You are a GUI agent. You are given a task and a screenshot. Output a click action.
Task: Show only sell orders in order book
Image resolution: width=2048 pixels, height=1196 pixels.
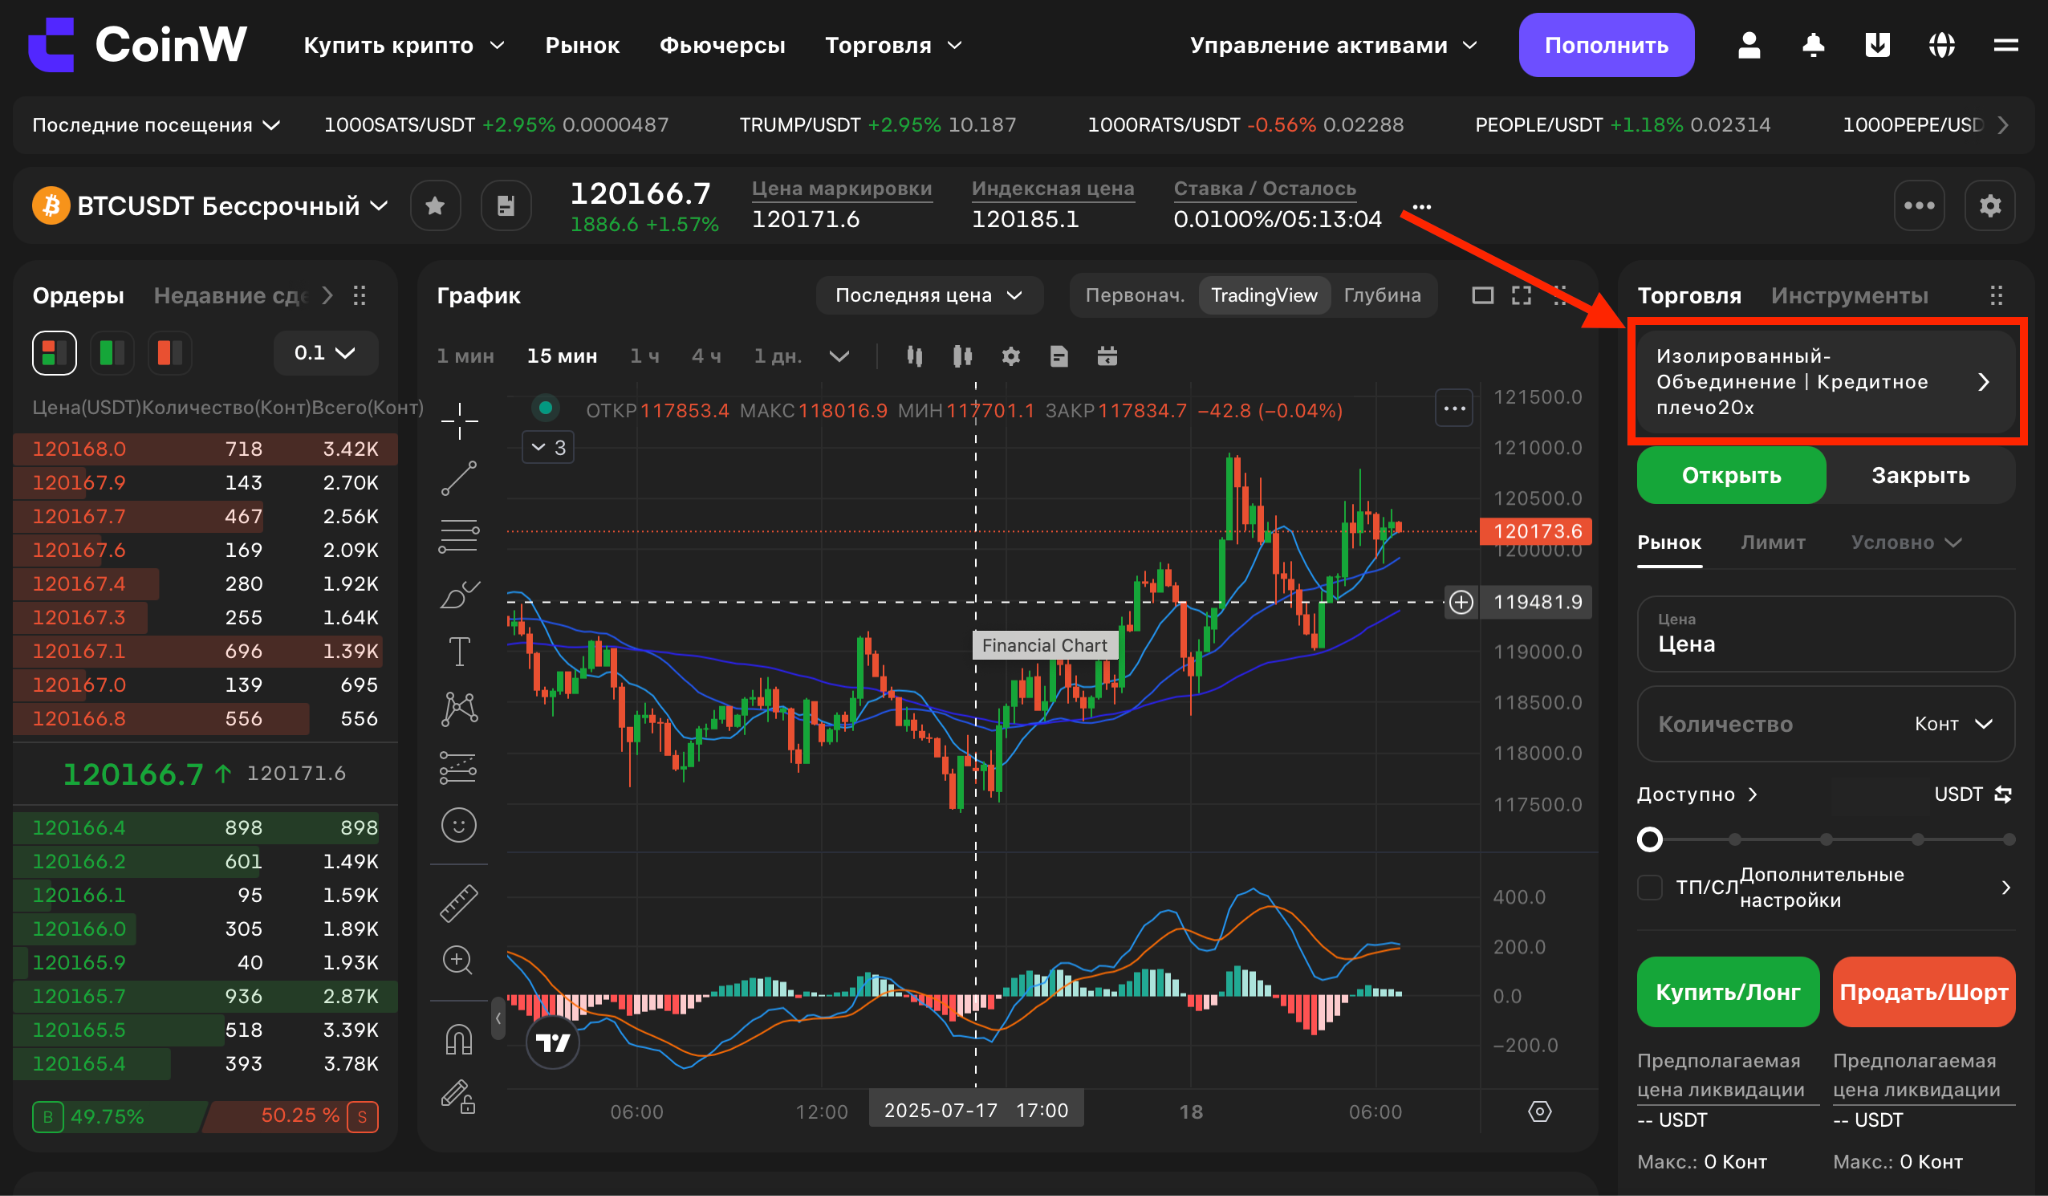pyautogui.click(x=170, y=353)
